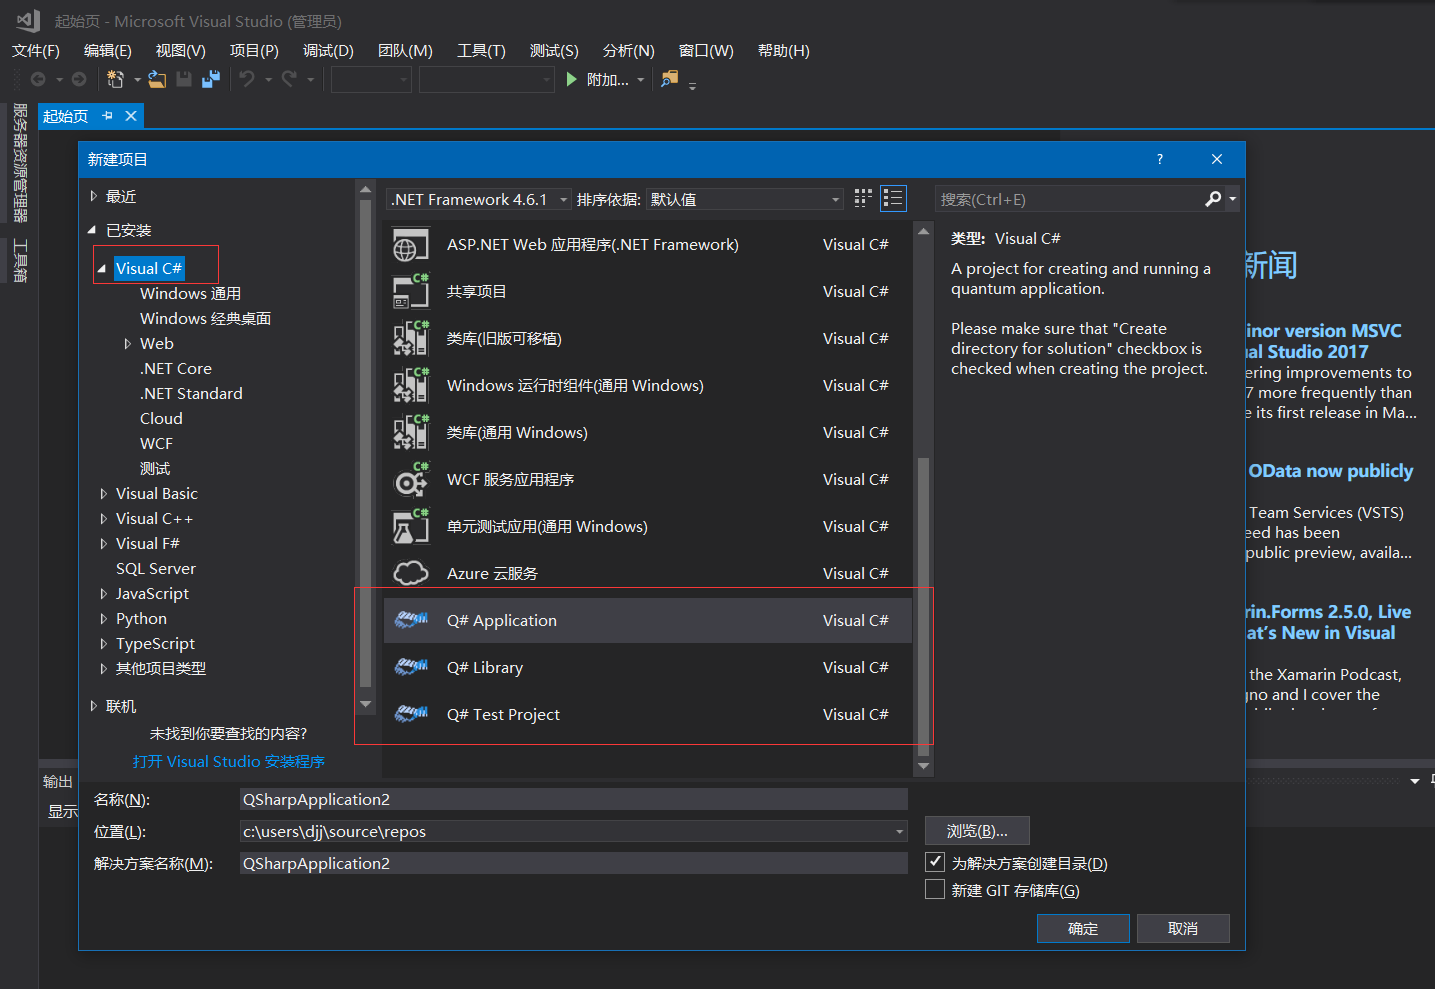Toggle create directory for solution checkbox
Screen dimensions: 1435x989
[935, 861]
